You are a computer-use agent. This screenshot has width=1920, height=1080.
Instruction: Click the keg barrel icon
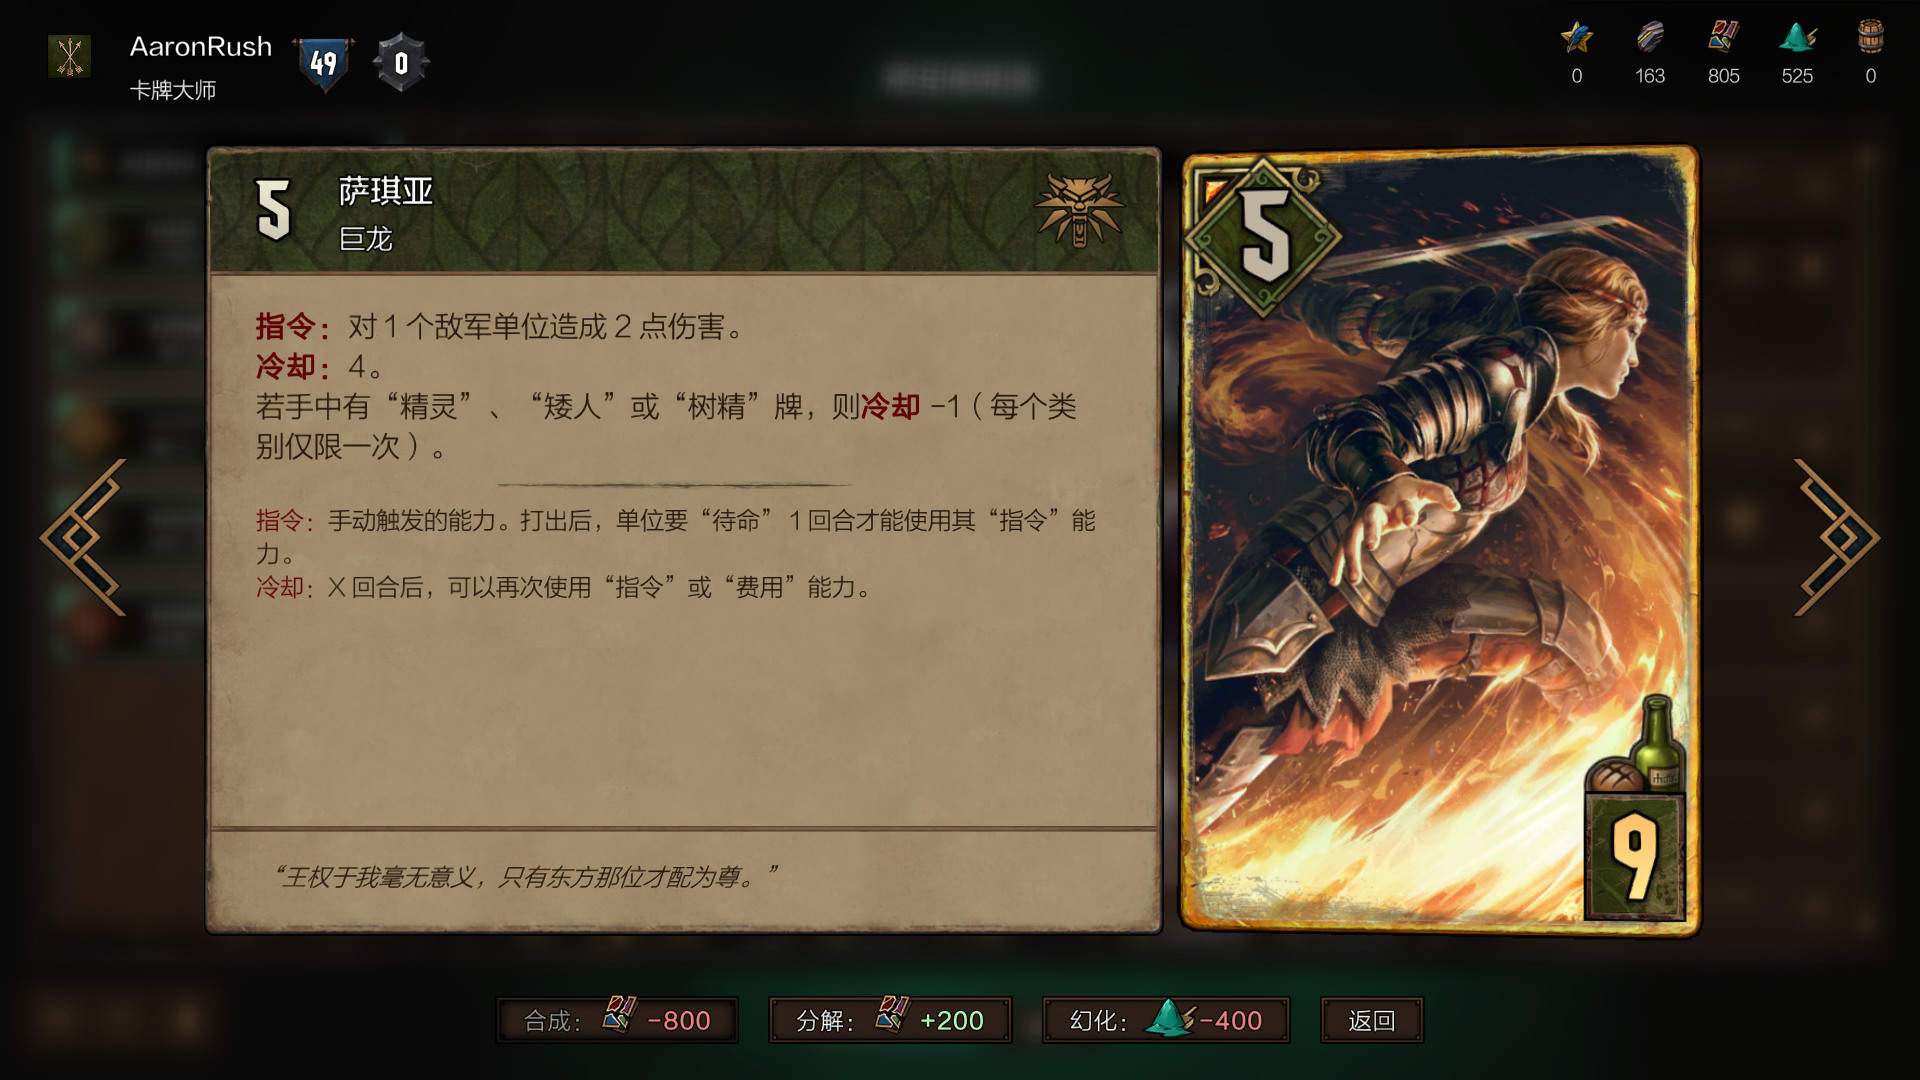[x=1870, y=37]
